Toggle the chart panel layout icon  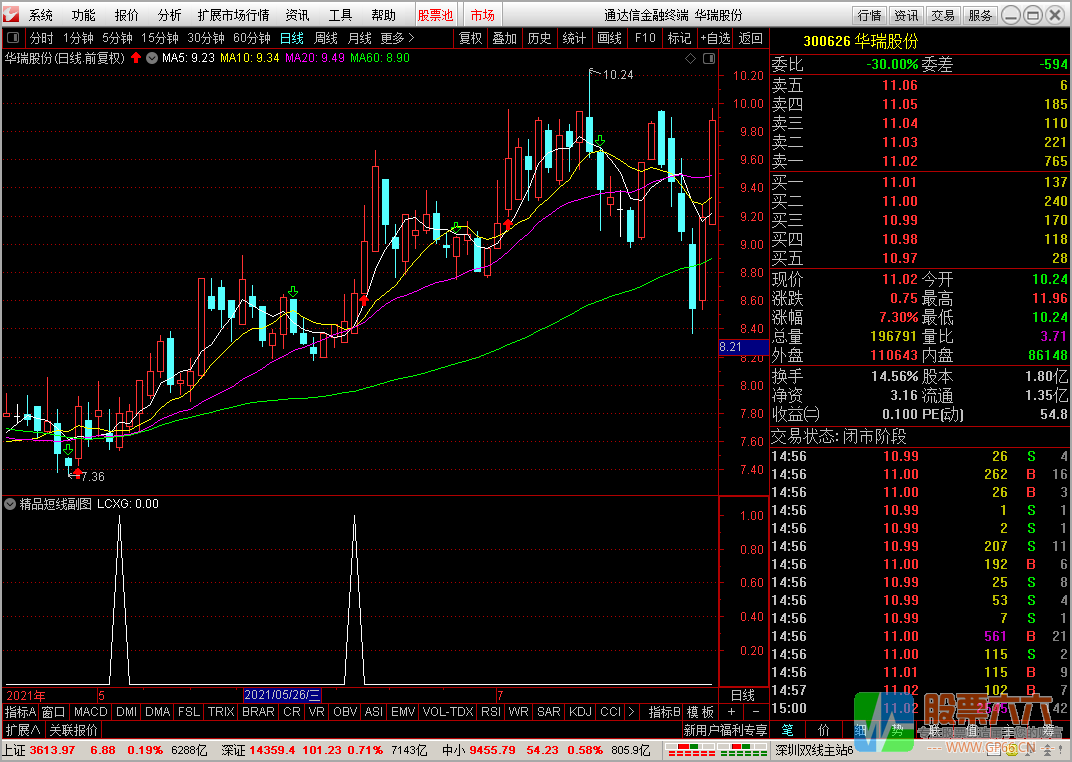pos(709,59)
